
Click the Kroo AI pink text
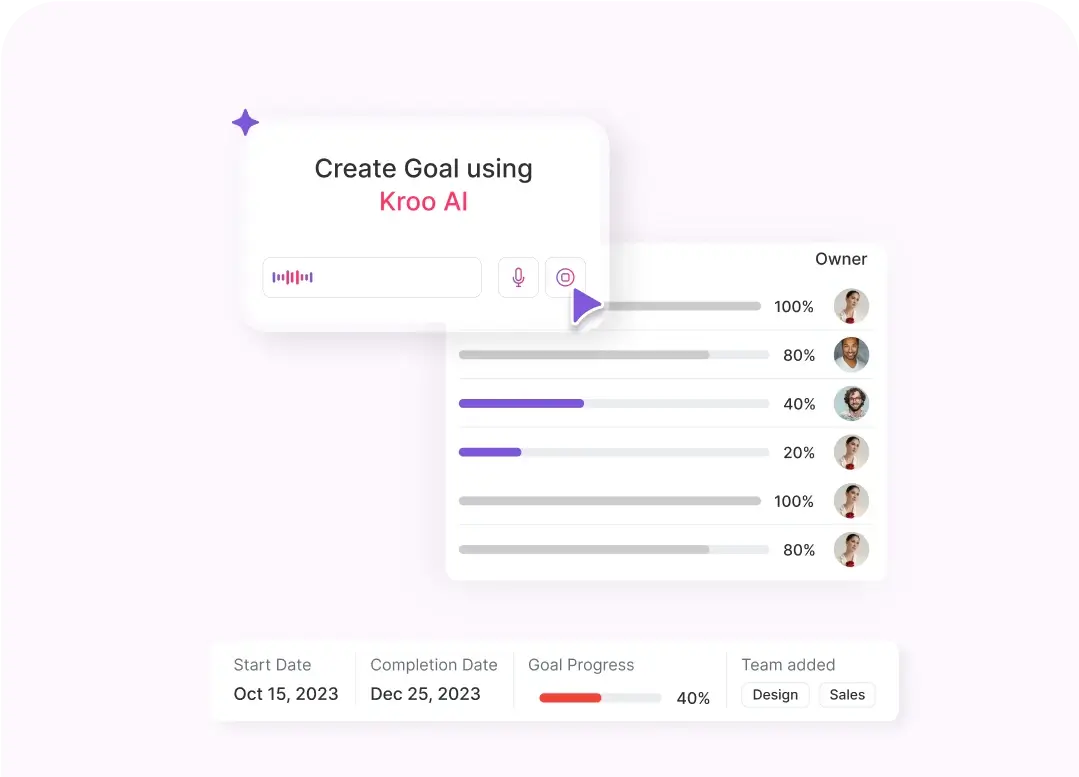423,201
